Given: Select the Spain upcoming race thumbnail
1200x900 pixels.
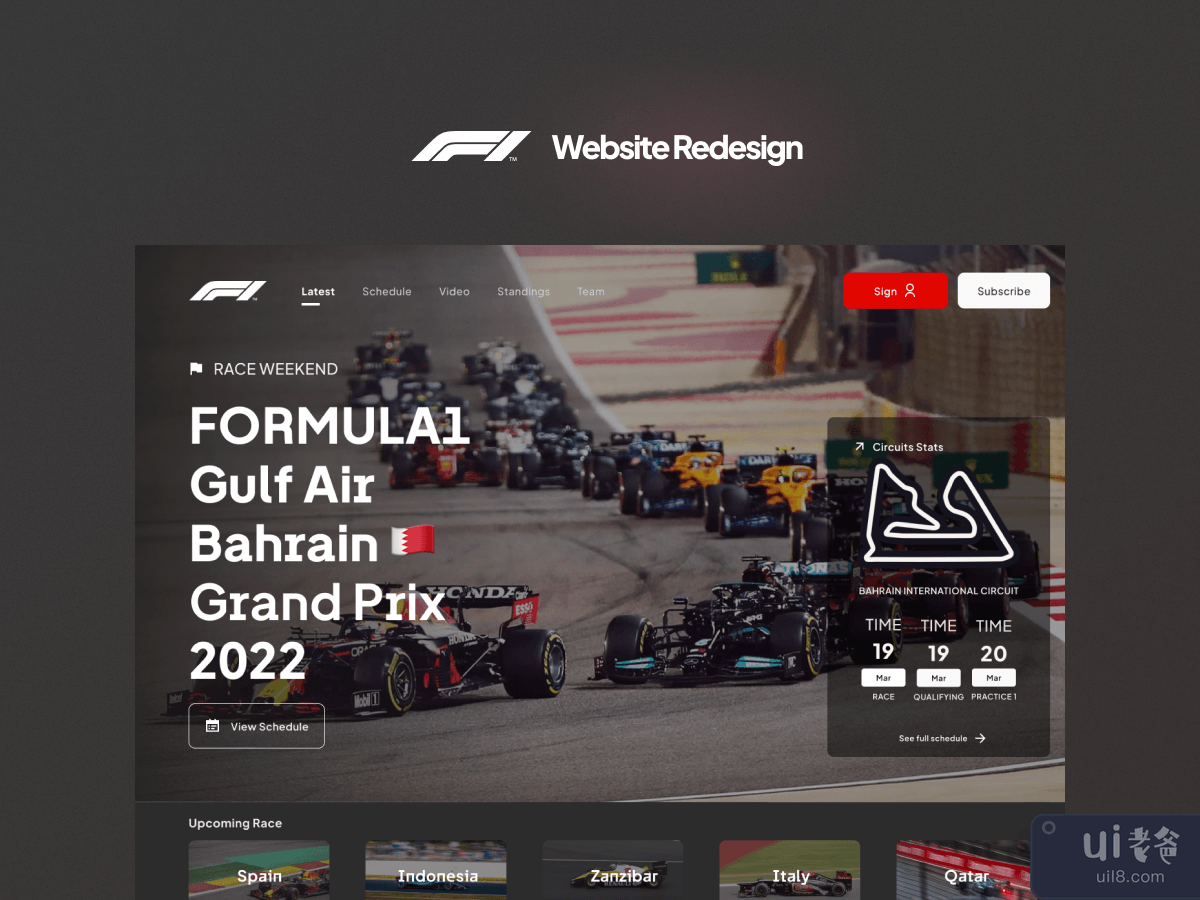Looking at the screenshot, I should [x=259, y=870].
